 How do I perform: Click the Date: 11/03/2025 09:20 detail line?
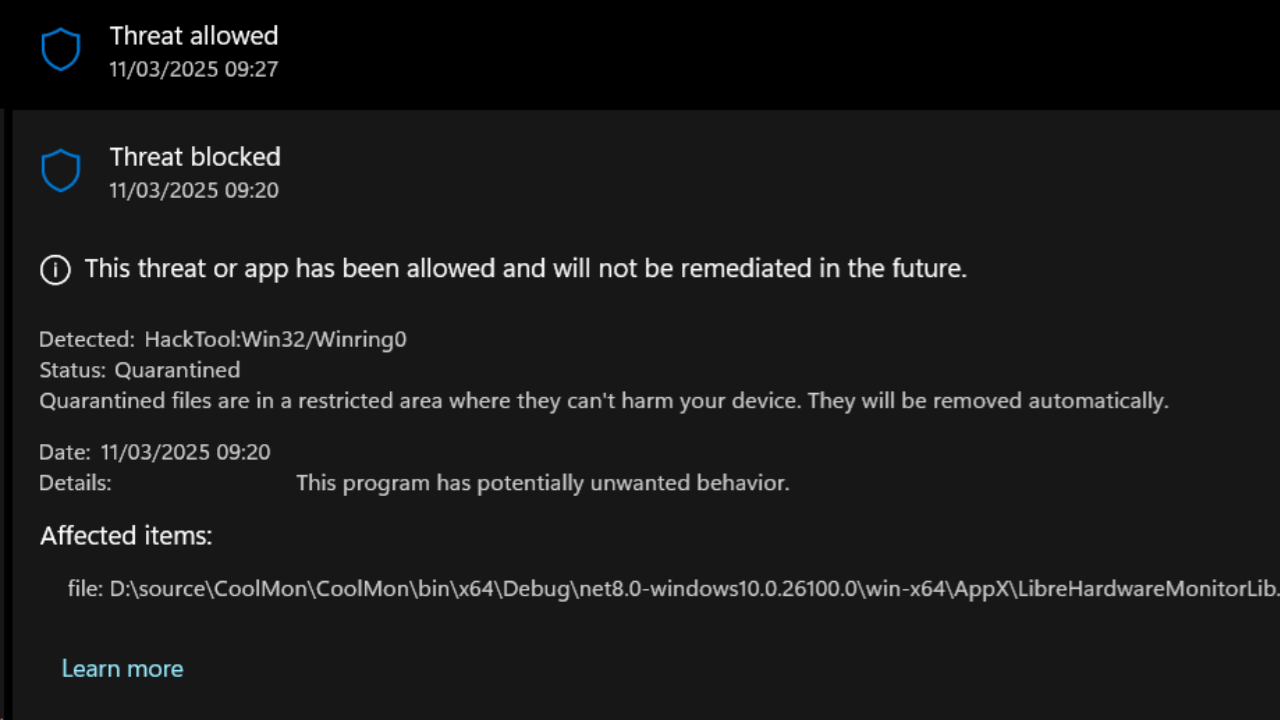click(x=155, y=452)
